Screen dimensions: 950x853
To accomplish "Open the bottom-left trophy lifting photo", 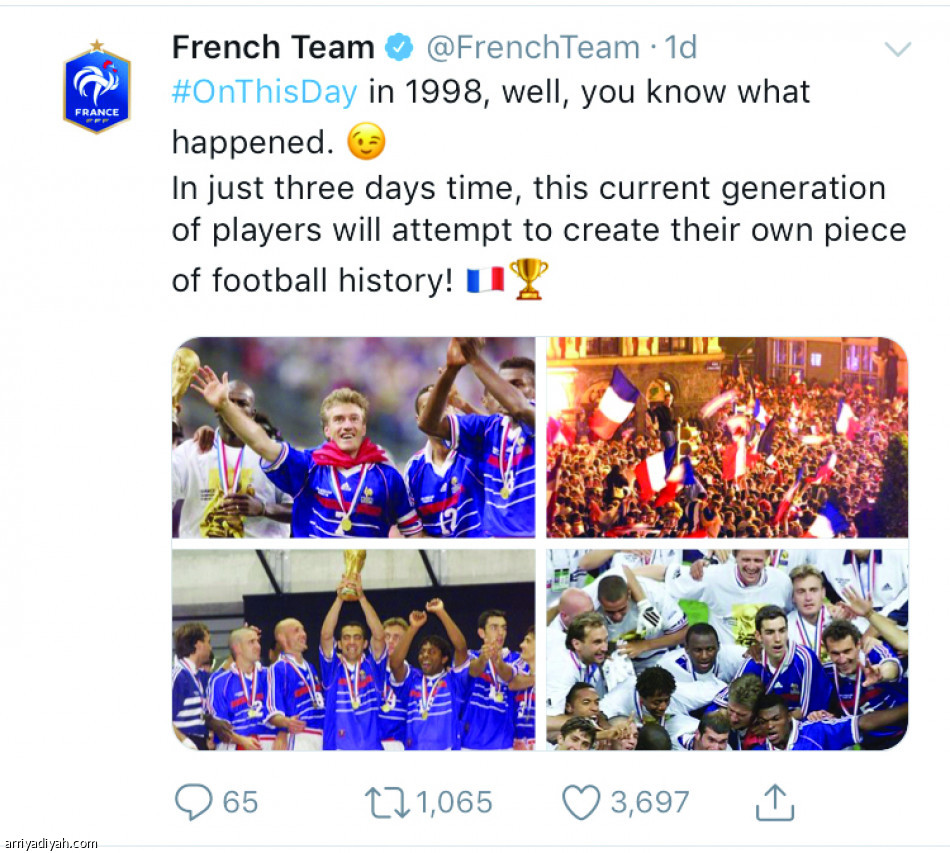I will [353, 648].
